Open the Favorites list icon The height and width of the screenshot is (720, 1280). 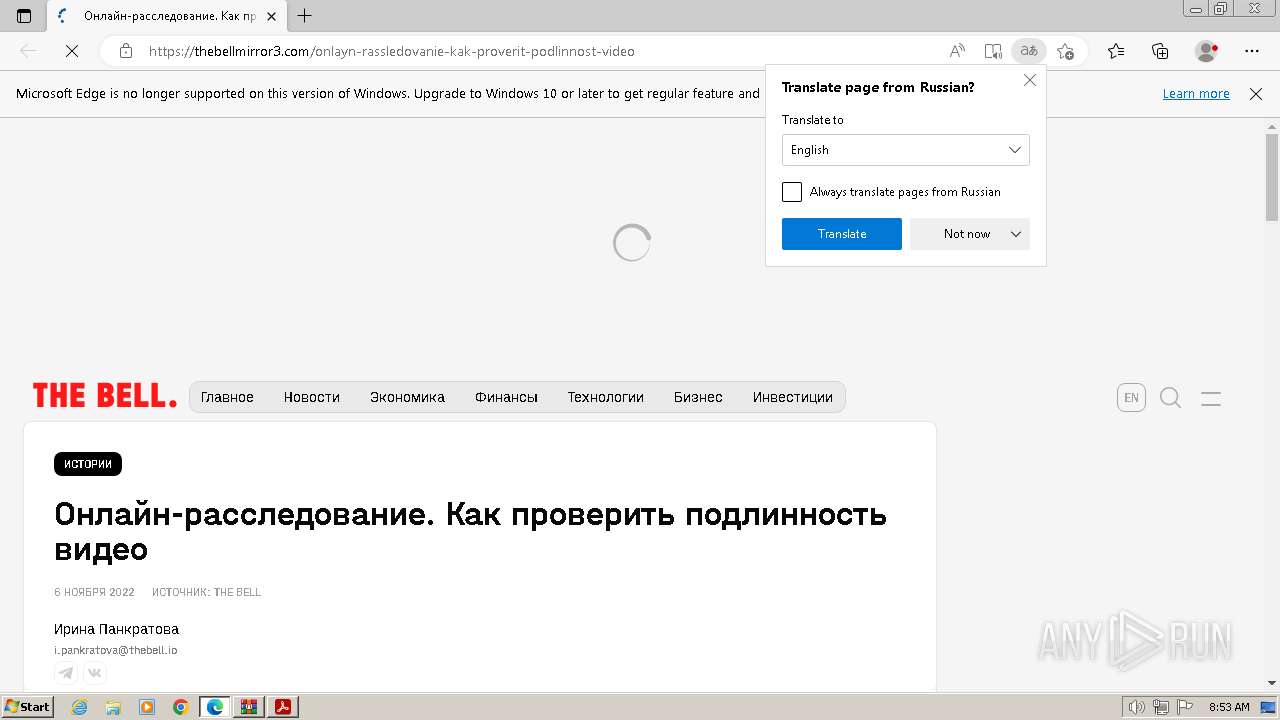click(1116, 51)
